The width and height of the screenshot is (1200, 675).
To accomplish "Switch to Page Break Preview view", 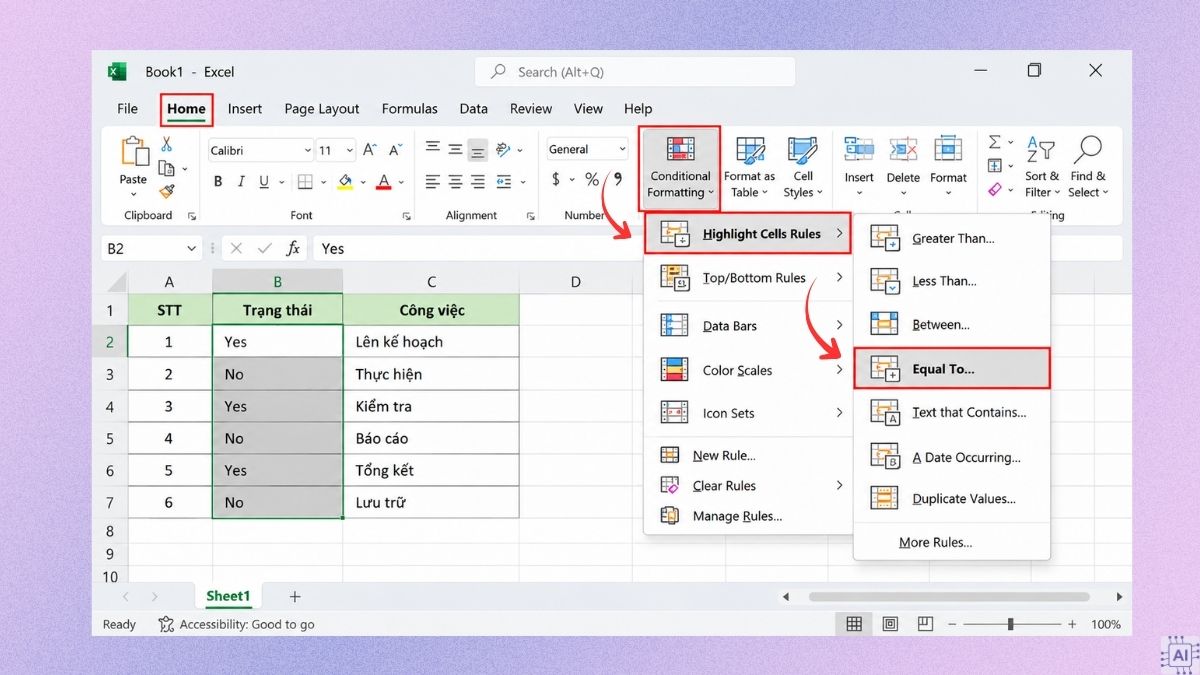I will [x=927, y=624].
